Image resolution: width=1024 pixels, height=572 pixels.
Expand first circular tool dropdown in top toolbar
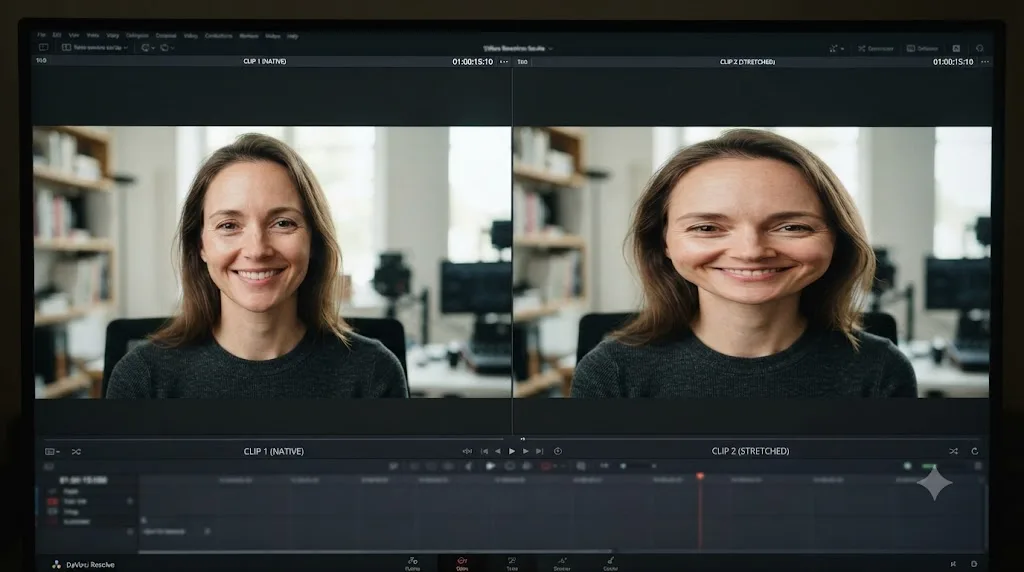149,48
